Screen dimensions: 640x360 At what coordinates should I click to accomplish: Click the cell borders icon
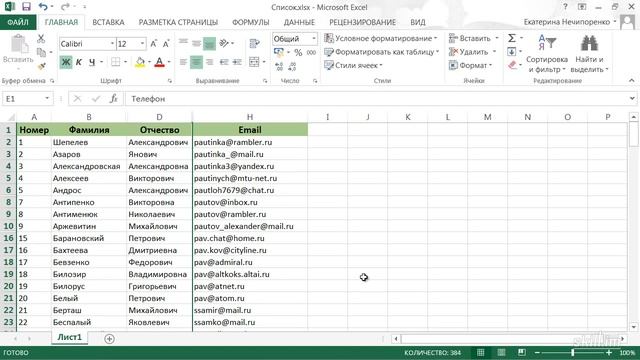116,62
